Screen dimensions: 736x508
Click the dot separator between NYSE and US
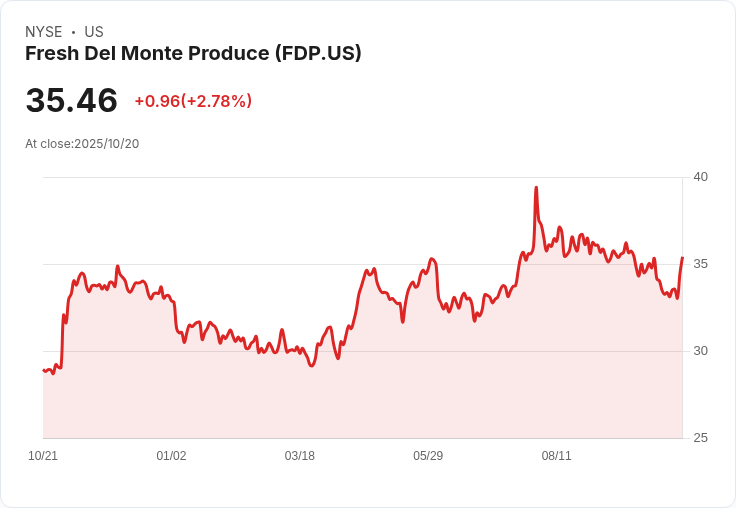(73, 32)
